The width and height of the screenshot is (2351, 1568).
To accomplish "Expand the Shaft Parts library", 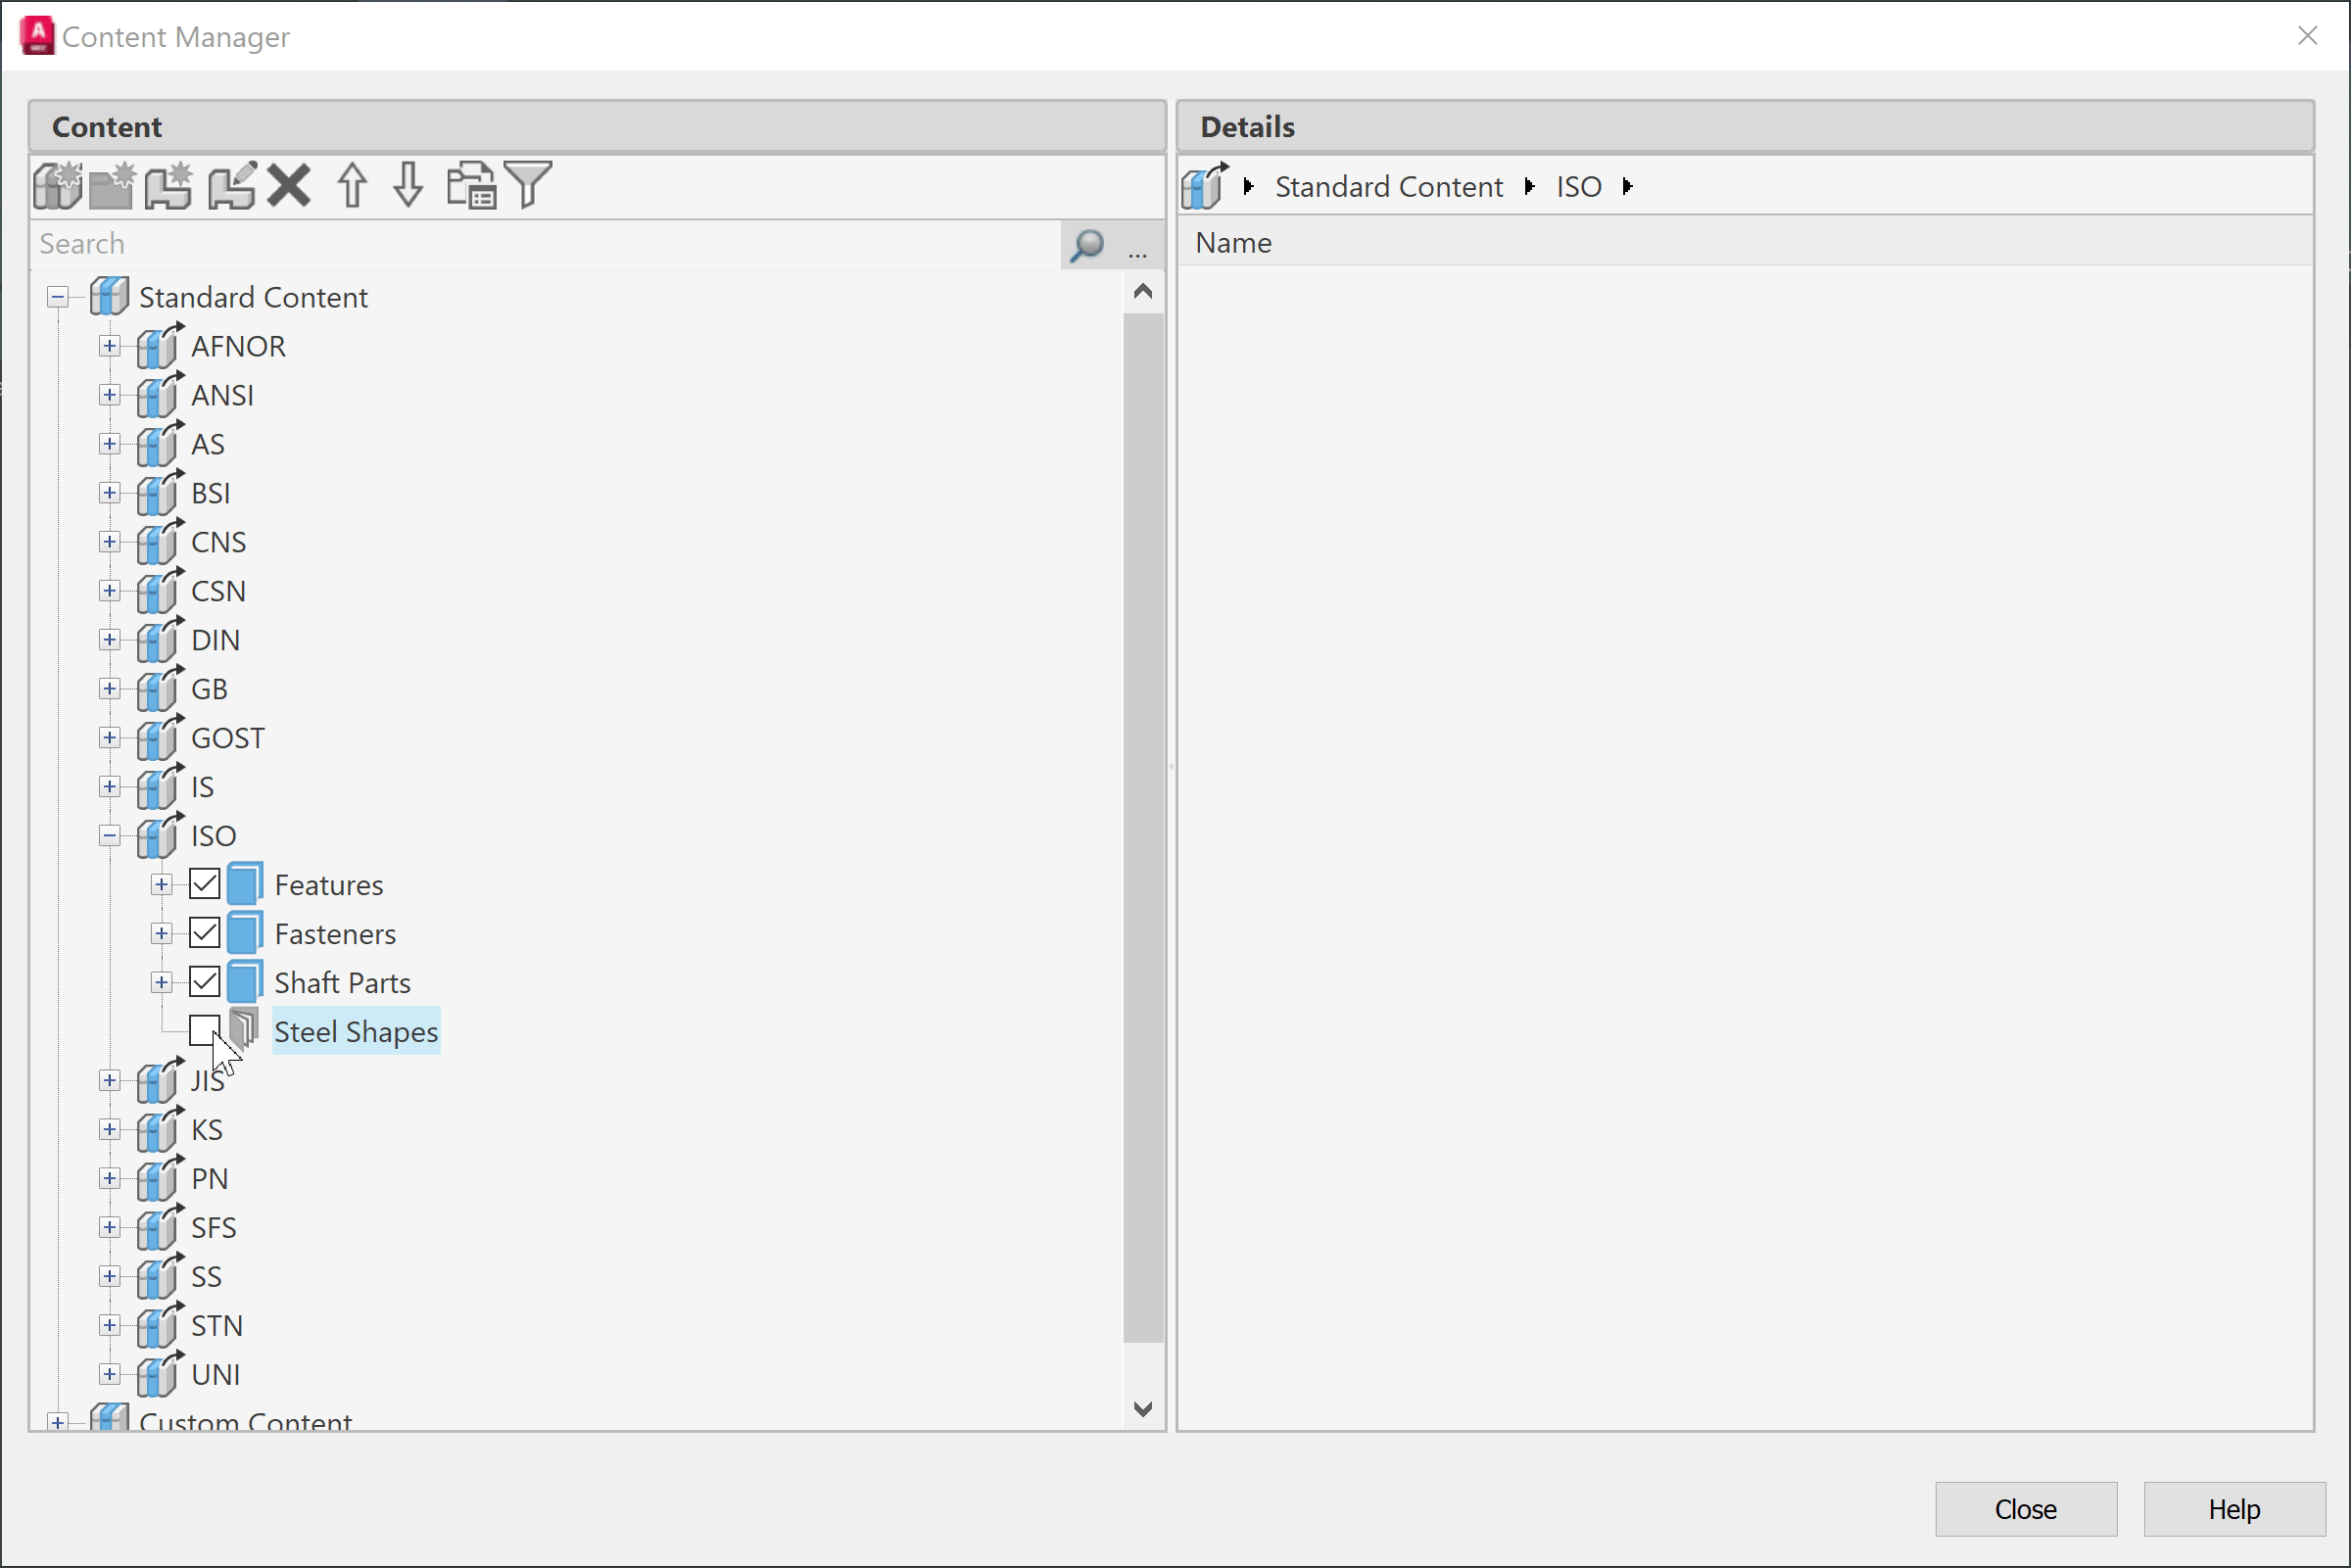I will [x=161, y=982].
